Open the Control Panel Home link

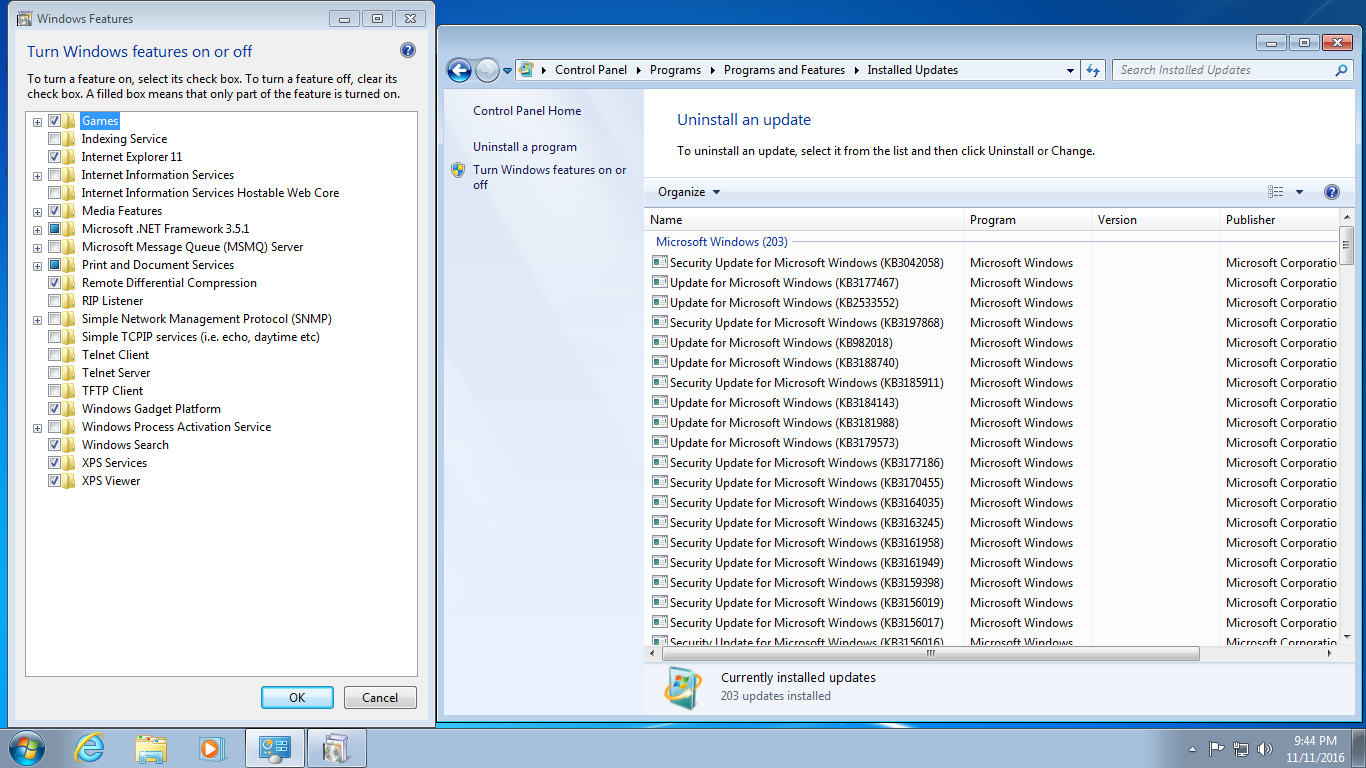click(527, 111)
